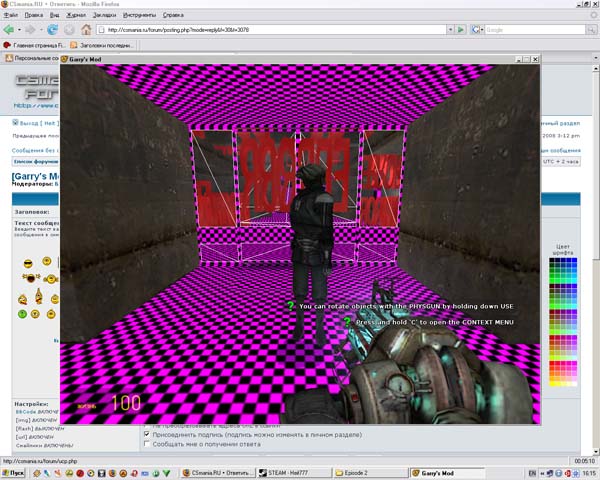
Task: Open the Список форумов link
Action: tap(35, 162)
